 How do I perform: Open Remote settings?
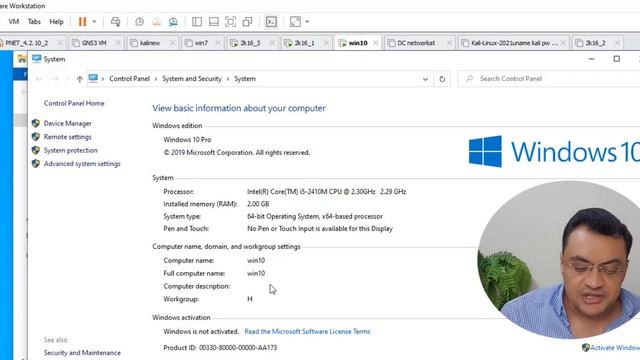coord(67,137)
